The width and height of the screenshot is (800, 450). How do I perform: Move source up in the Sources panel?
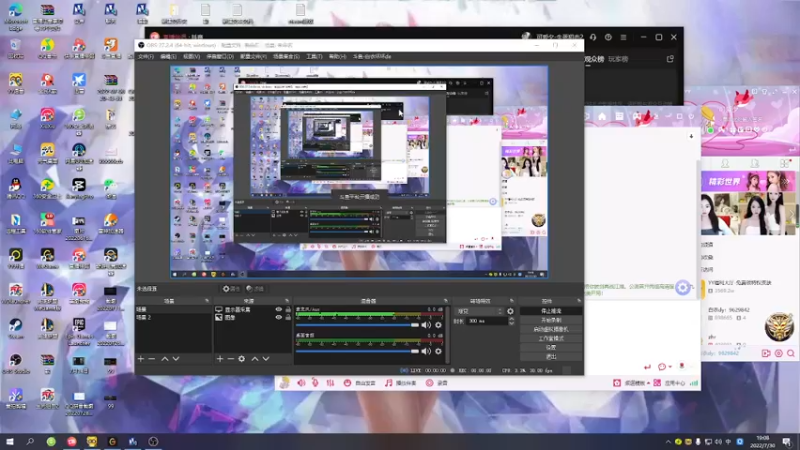[255, 359]
